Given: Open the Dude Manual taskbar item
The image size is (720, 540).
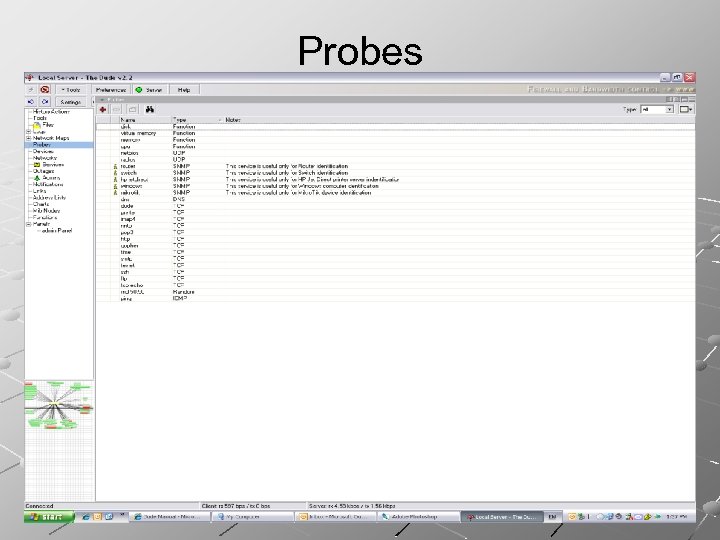Looking at the screenshot, I should click(x=169, y=517).
